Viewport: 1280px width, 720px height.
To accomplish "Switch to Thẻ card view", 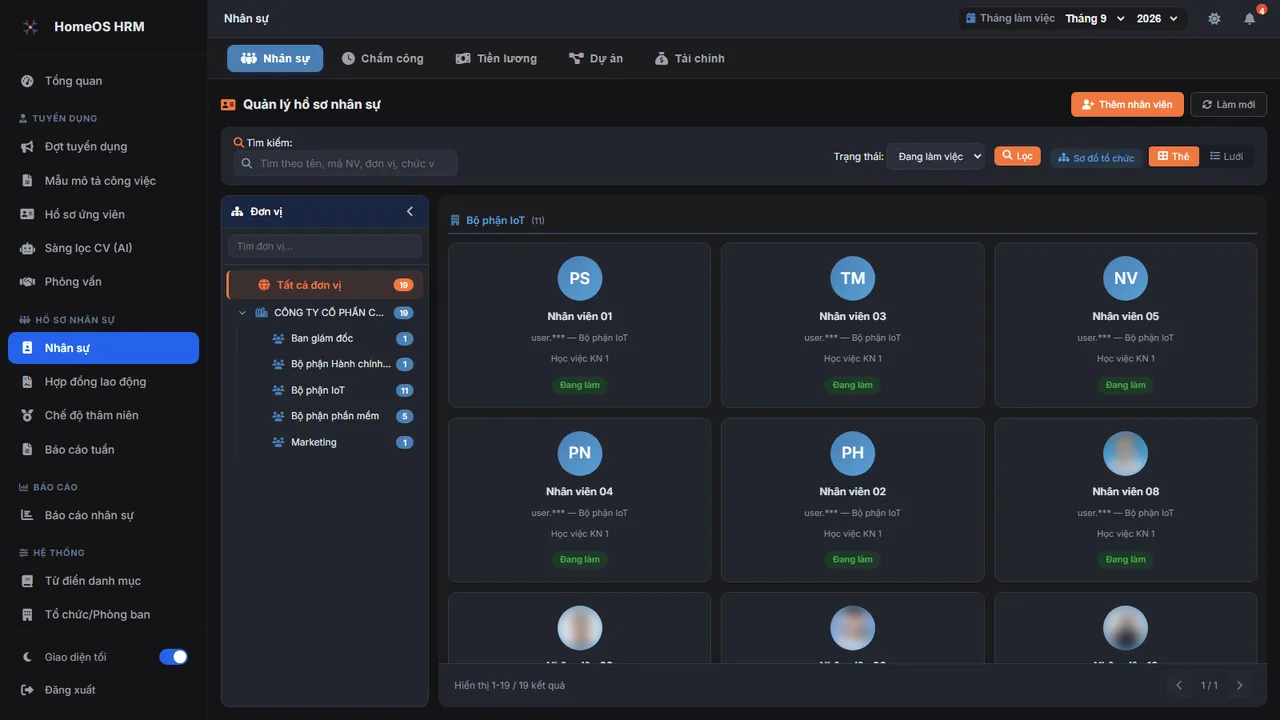I will (1173, 156).
